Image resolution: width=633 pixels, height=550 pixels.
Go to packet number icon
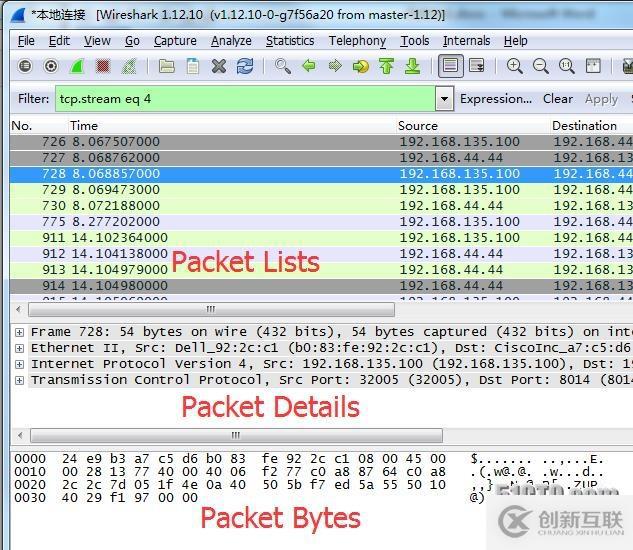coord(361,66)
